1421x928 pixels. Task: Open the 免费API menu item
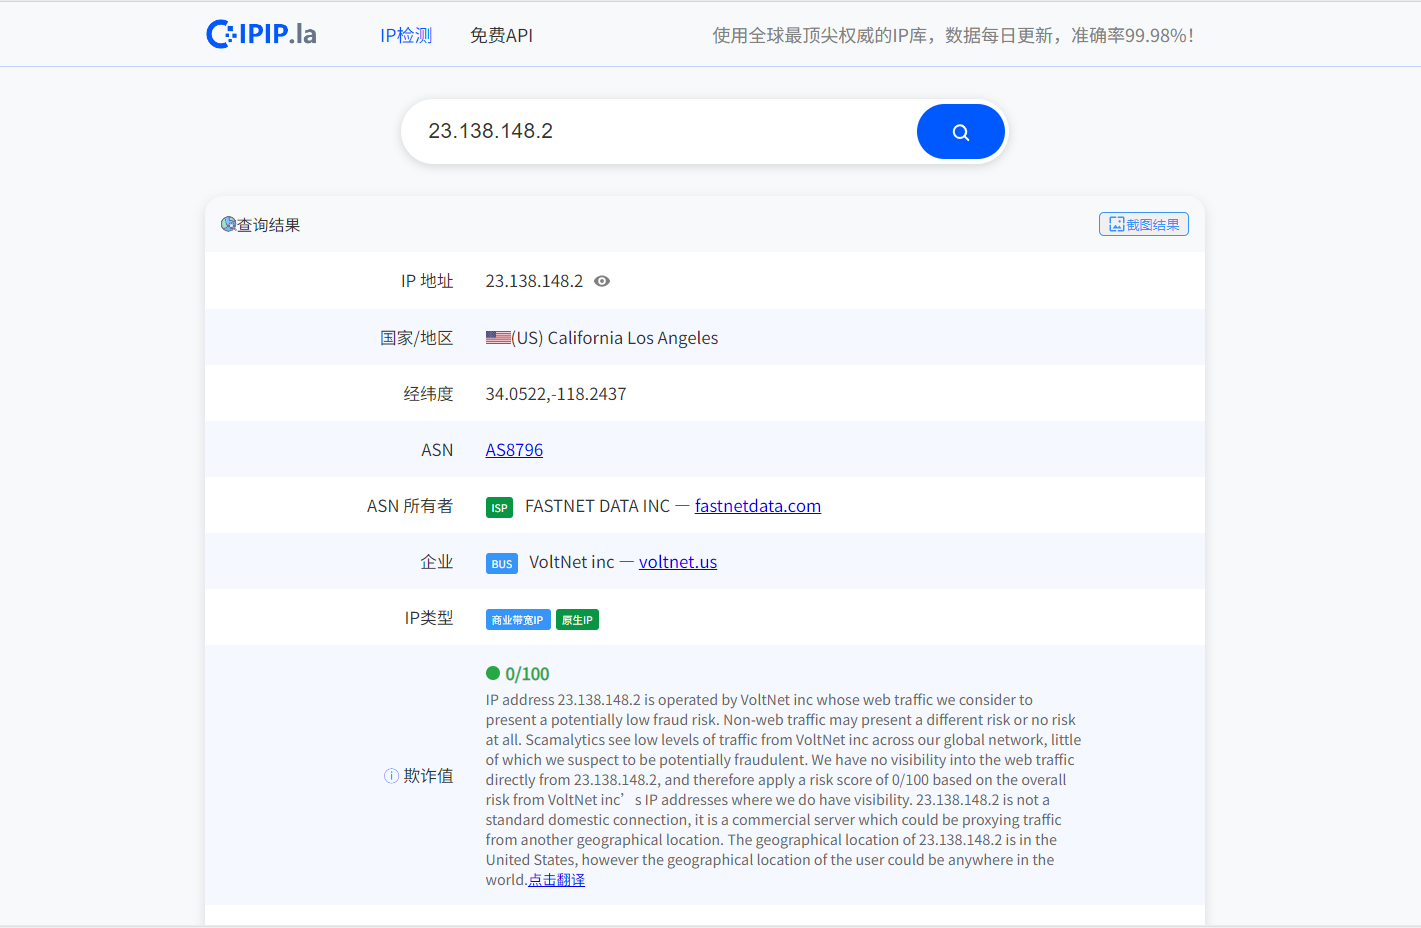501,36
